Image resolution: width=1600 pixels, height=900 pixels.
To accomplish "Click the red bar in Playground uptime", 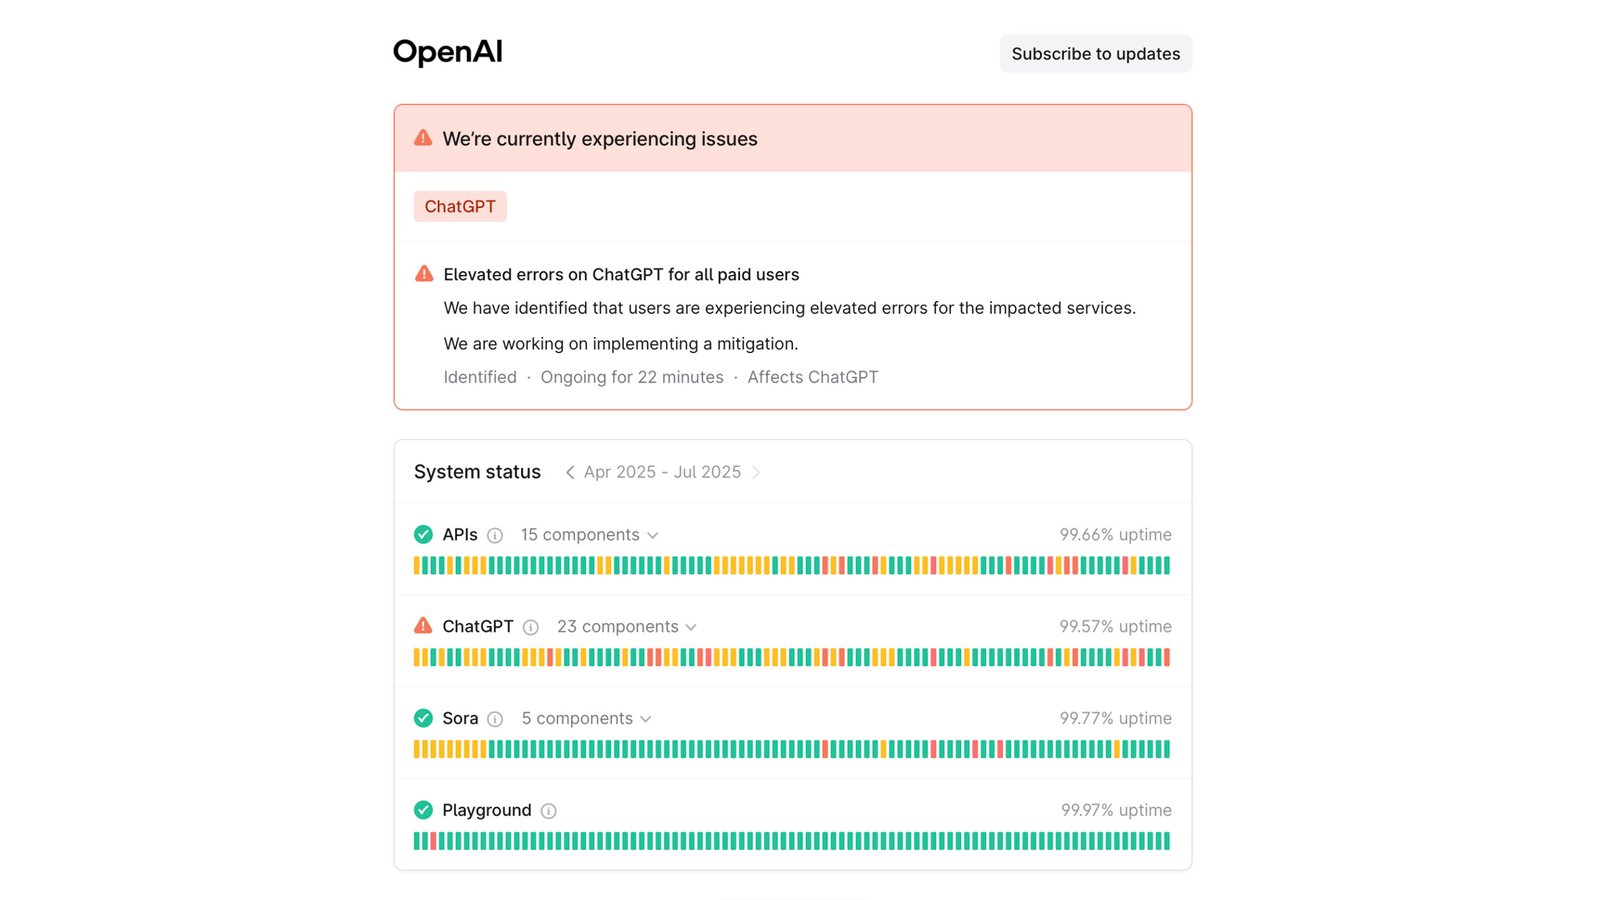I will [x=433, y=841].
